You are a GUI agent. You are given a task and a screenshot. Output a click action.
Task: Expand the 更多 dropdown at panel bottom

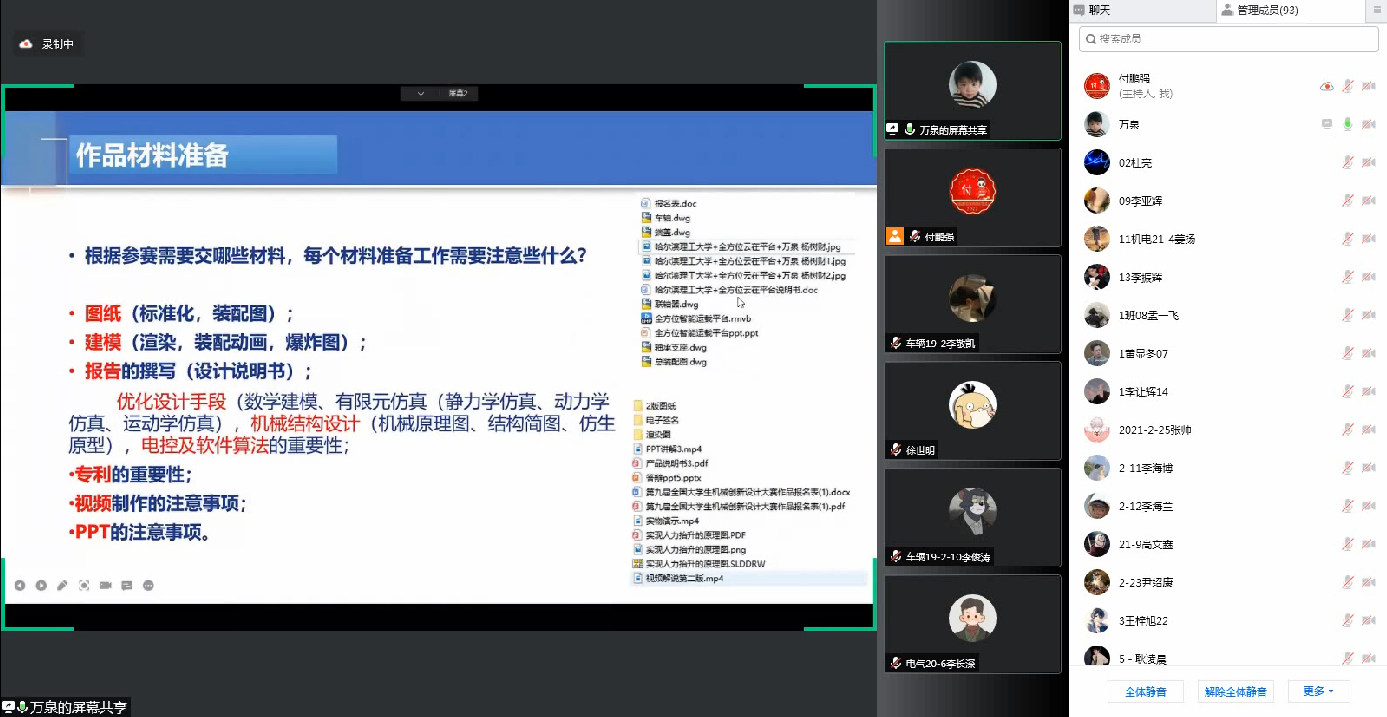[x=1318, y=691]
